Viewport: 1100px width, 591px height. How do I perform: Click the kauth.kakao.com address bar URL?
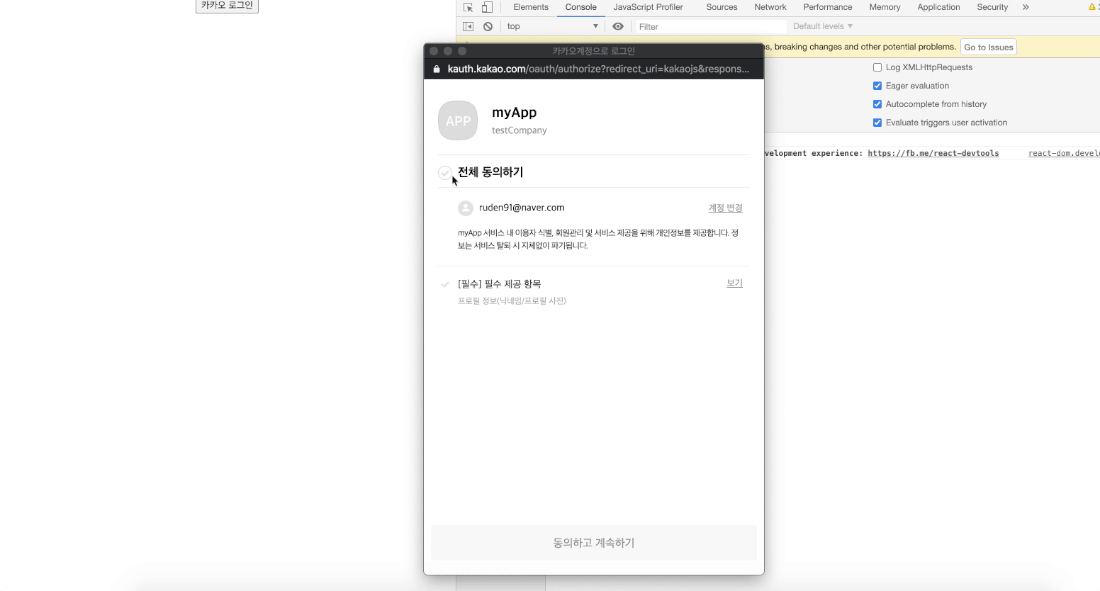tap(598, 69)
